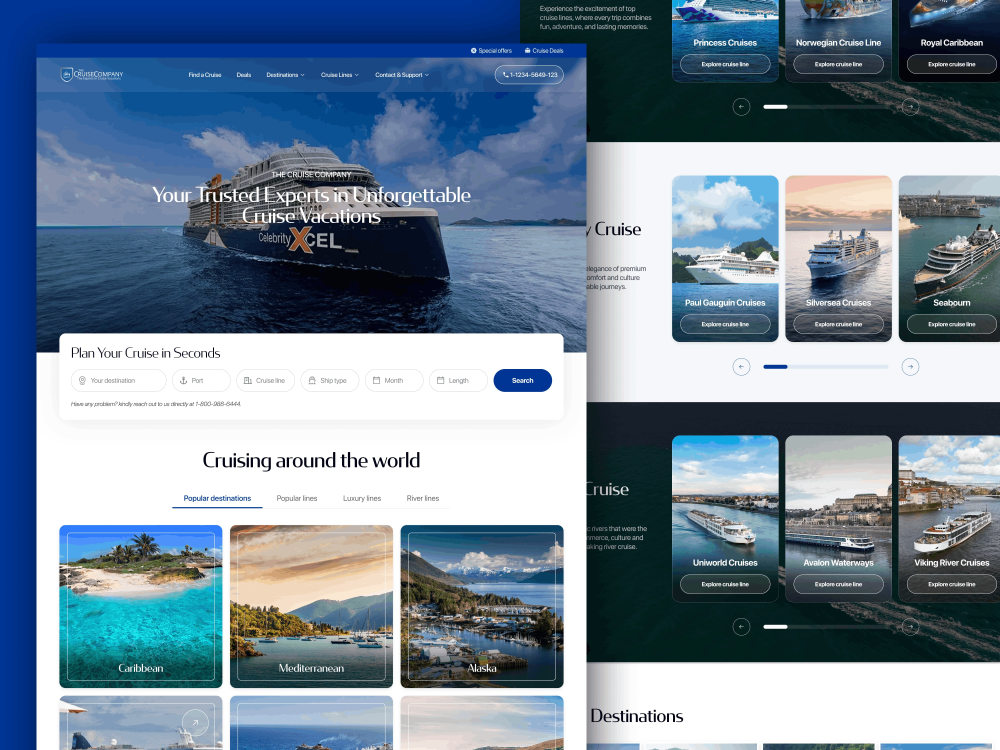Explore cruise line for Uniworld Cruises
The width and height of the screenshot is (1000, 750).
(x=725, y=584)
